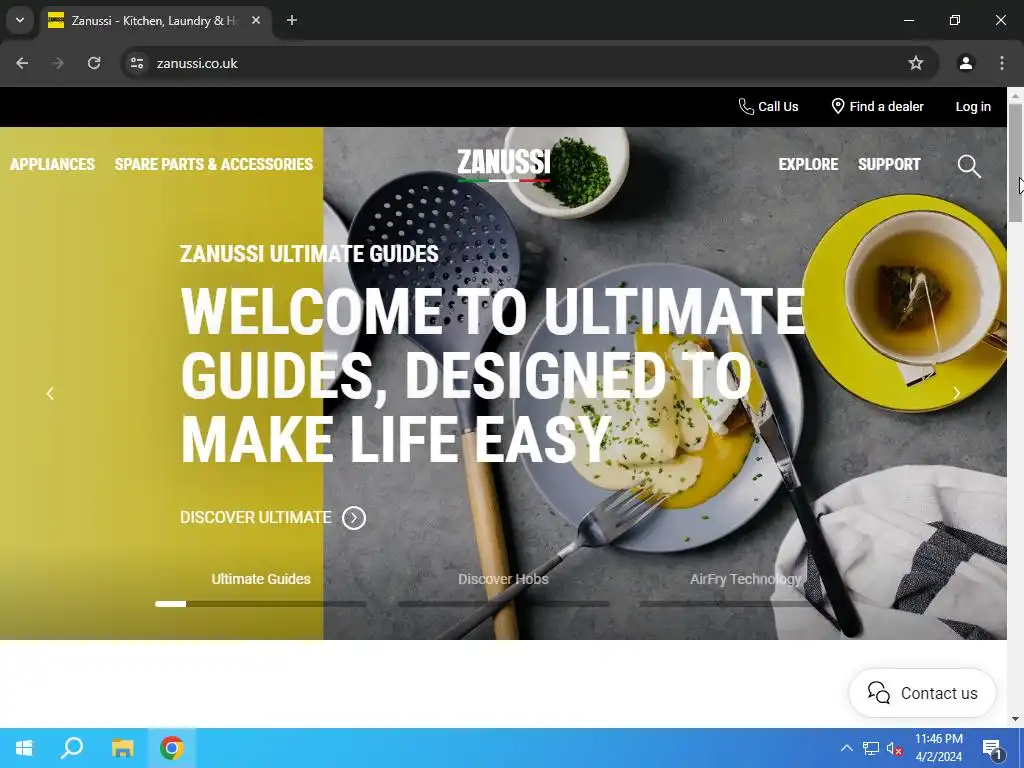Click the taskbar clock showing 11:46 PM
This screenshot has width=1024, height=768.
938,748
